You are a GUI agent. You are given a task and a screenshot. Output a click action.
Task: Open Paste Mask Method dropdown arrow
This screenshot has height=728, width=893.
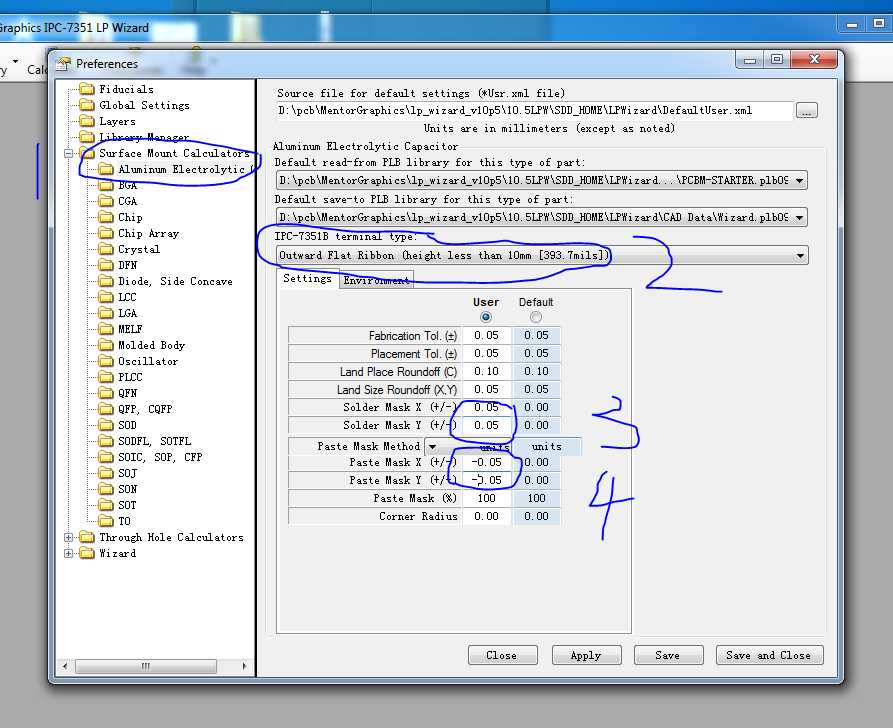[x=433, y=447]
